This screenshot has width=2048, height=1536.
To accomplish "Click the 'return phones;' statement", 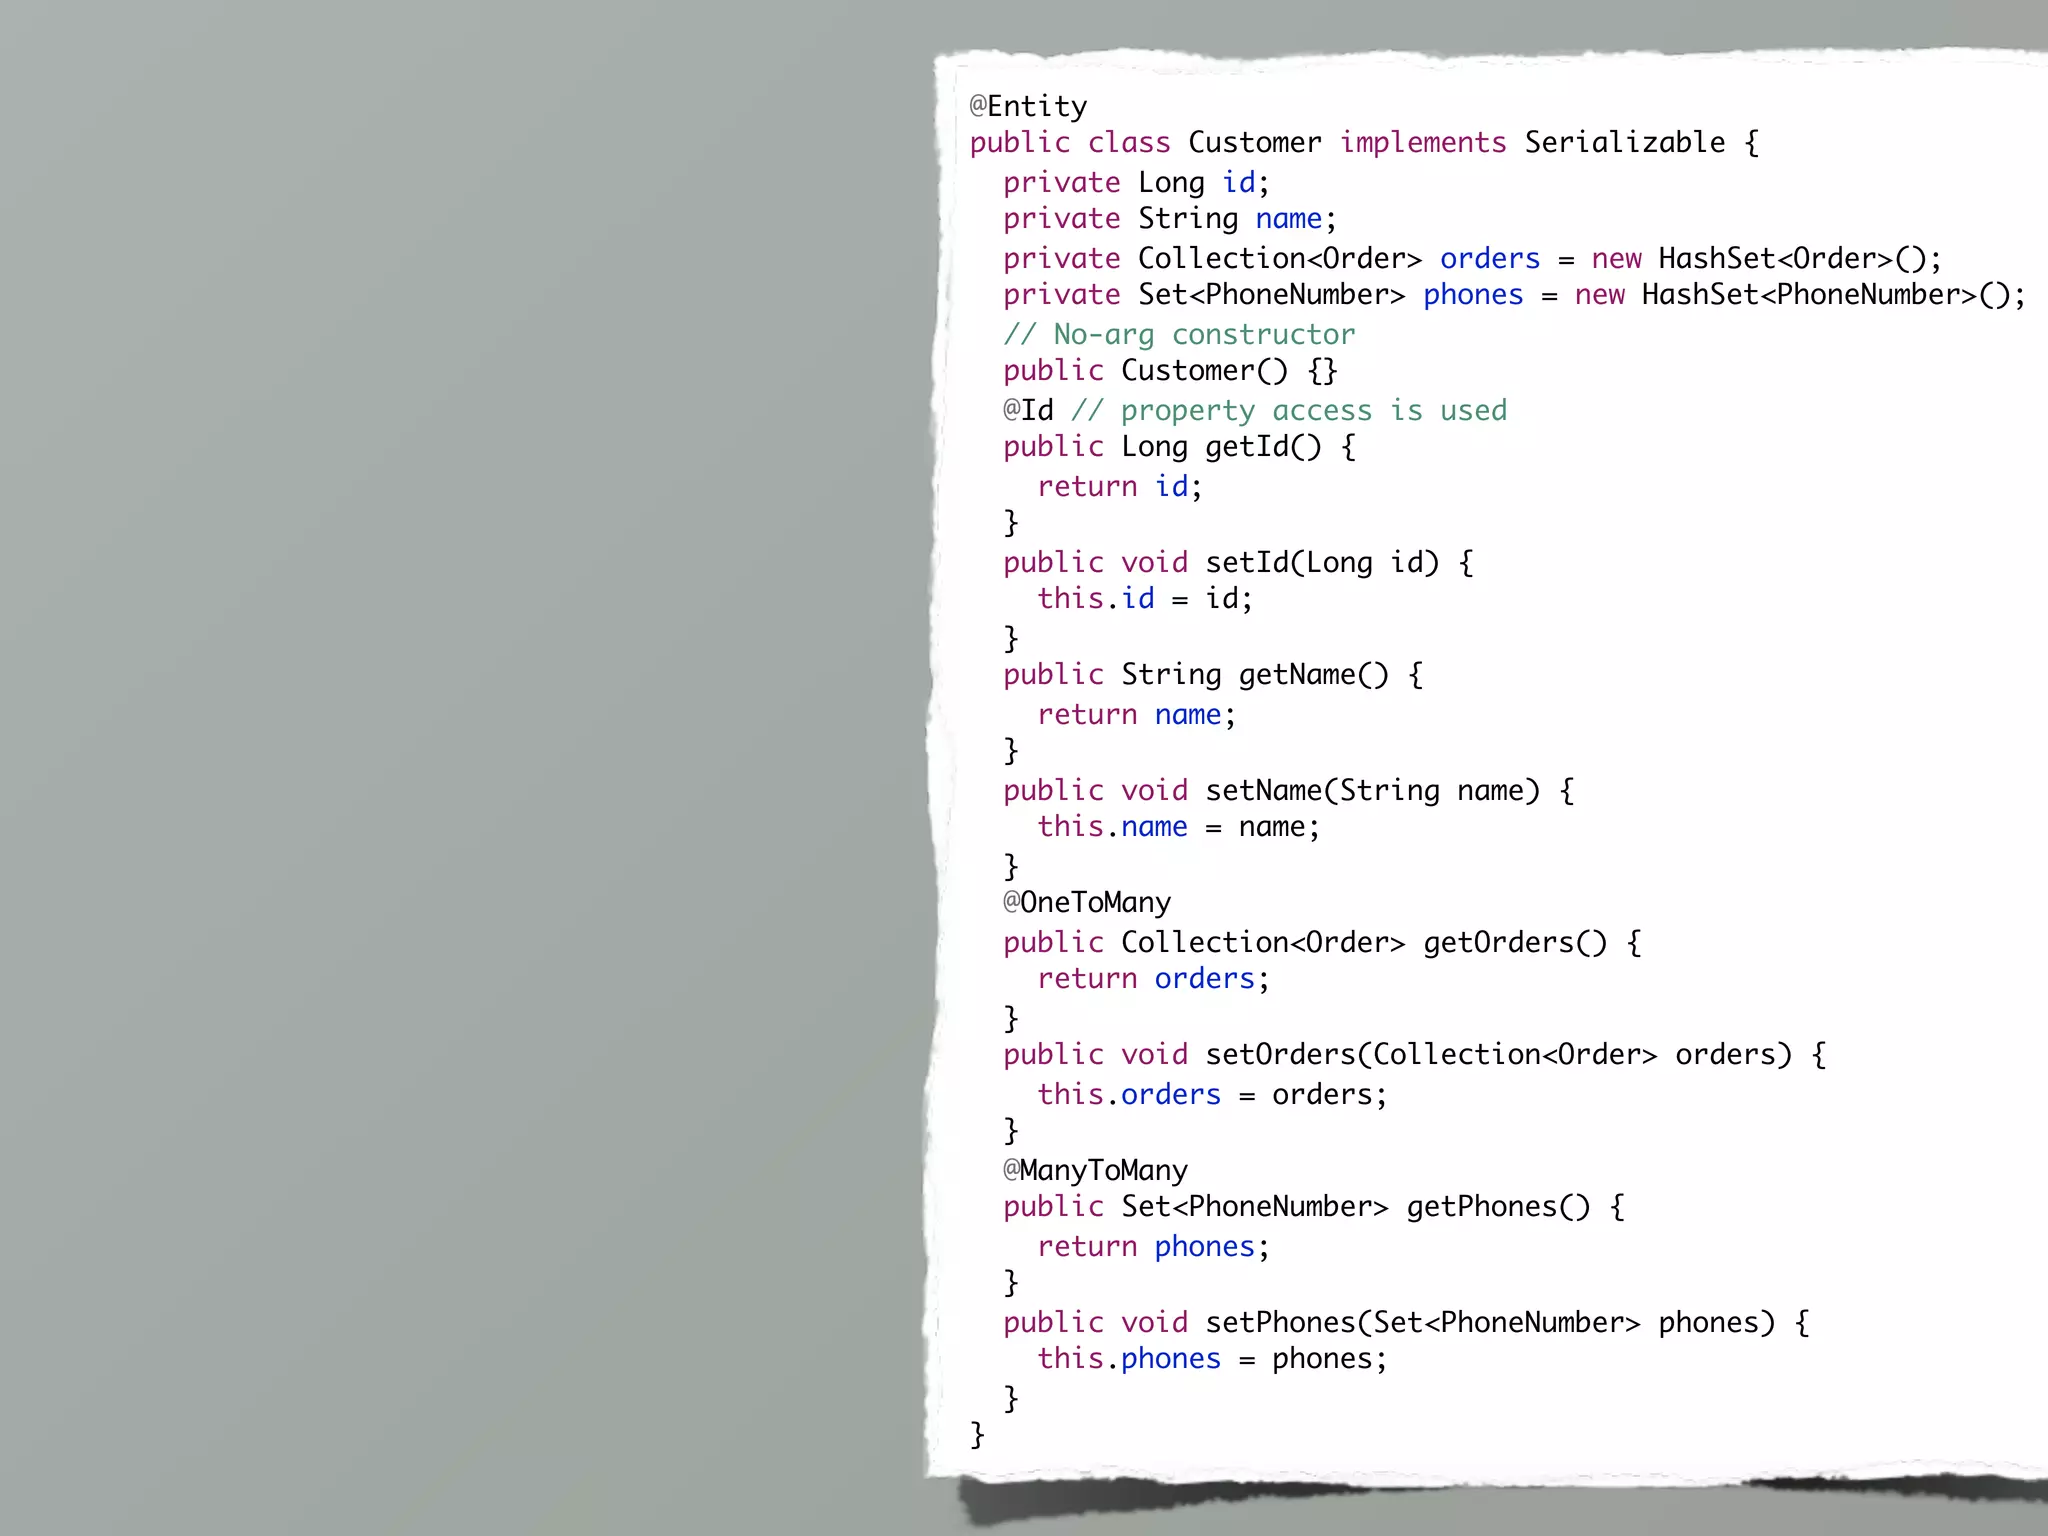I will pyautogui.click(x=1153, y=1246).
